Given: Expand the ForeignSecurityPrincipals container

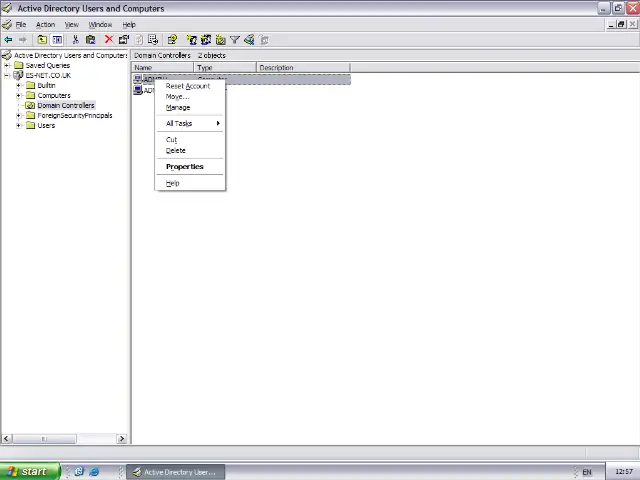Looking at the screenshot, I should (18, 116).
